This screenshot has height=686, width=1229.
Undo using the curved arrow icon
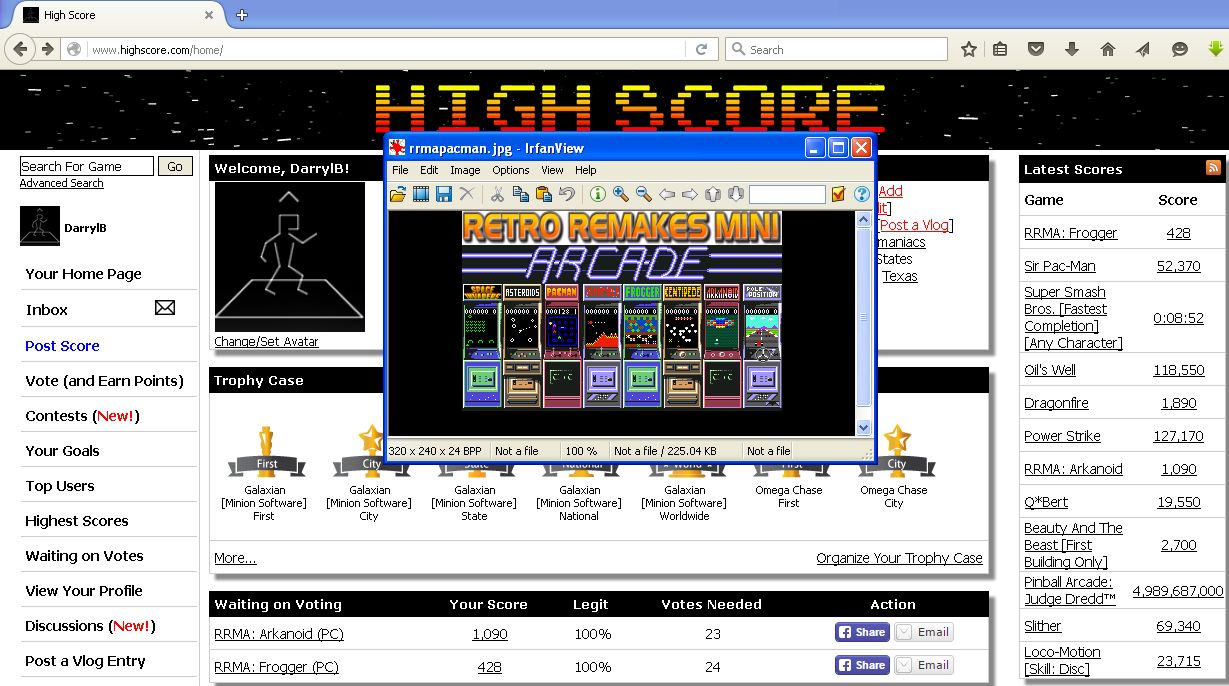pyautogui.click(x=567, y=194)
